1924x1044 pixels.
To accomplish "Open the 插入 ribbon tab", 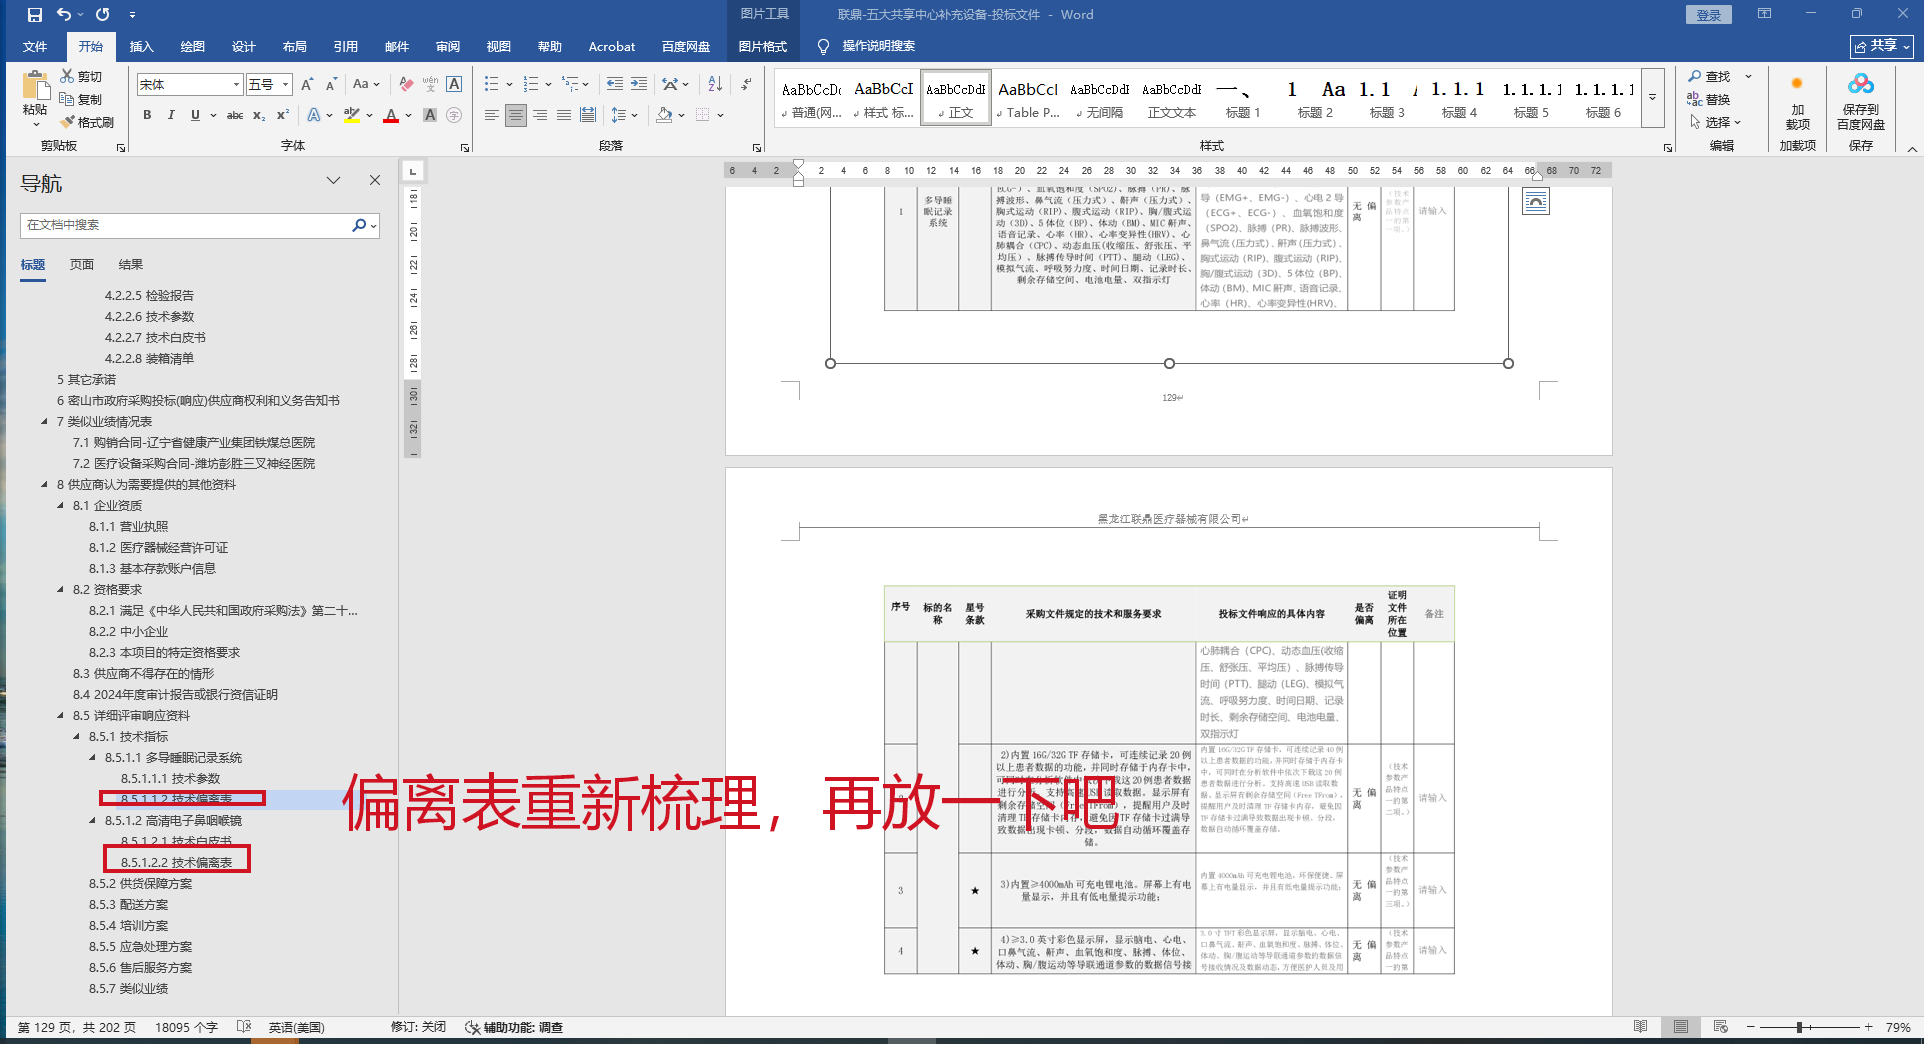I will [x=141, y=47].
